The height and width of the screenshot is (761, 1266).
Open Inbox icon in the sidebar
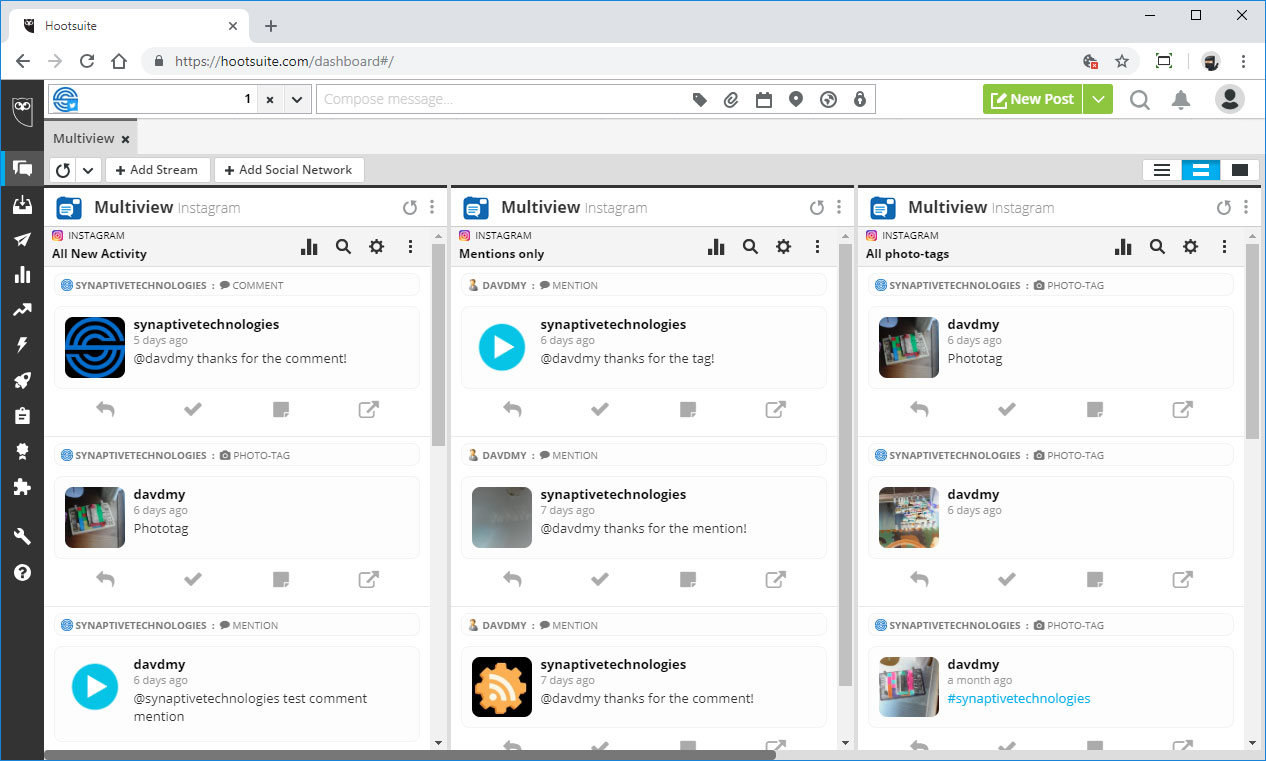[22, 204]
